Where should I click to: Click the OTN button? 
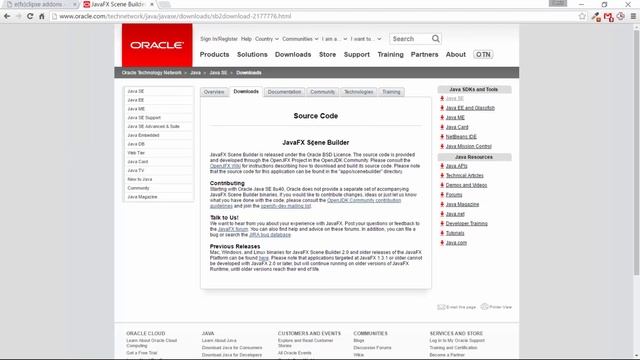click(x=483, y=54)
